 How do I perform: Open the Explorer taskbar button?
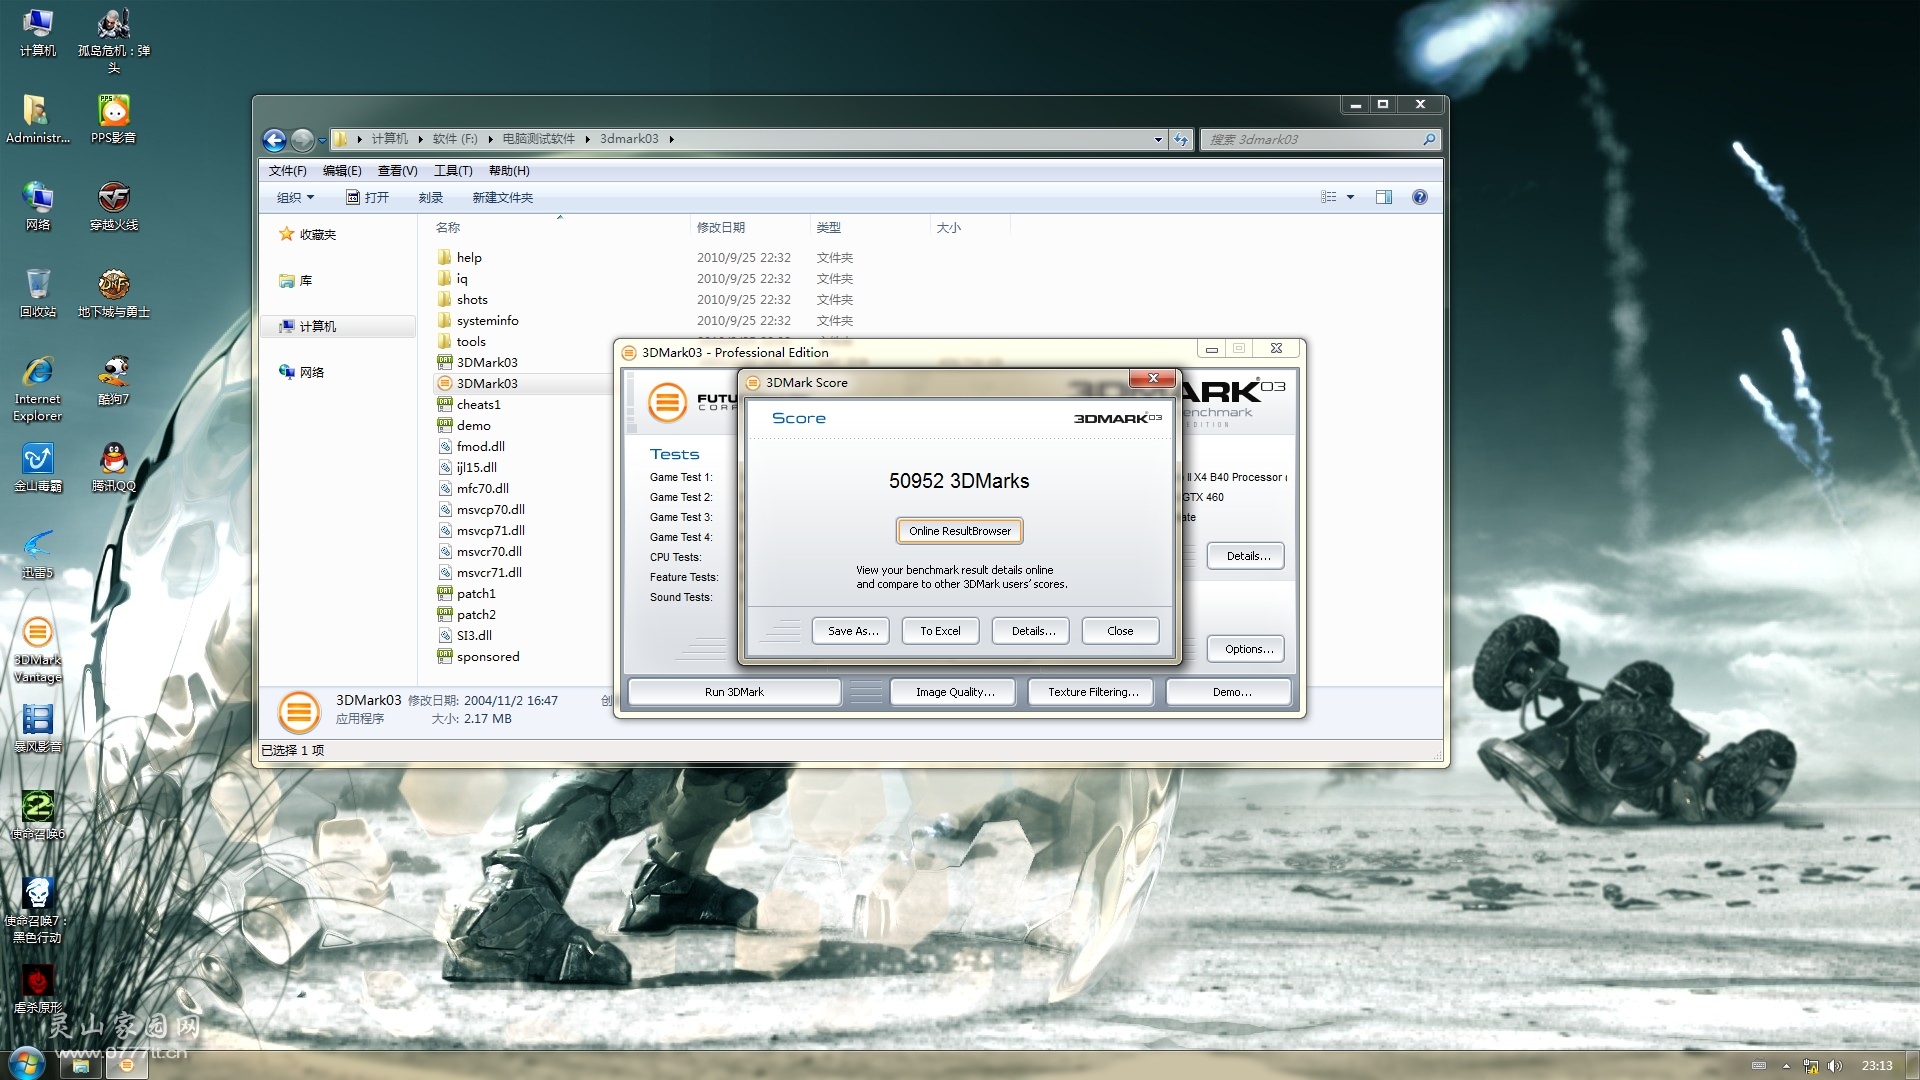click(81, 1066)
